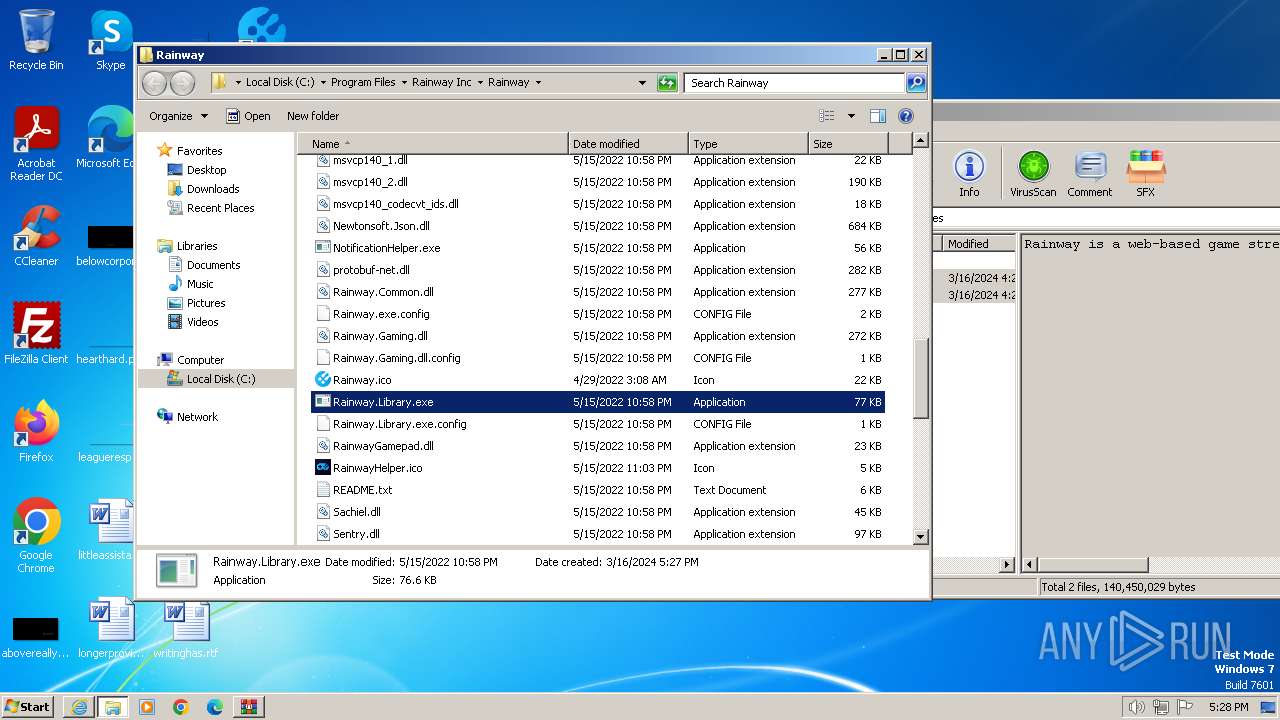The image size is (1280, 720).
Task: Click Modified column header in WinRAR
Action: [978, 244]
